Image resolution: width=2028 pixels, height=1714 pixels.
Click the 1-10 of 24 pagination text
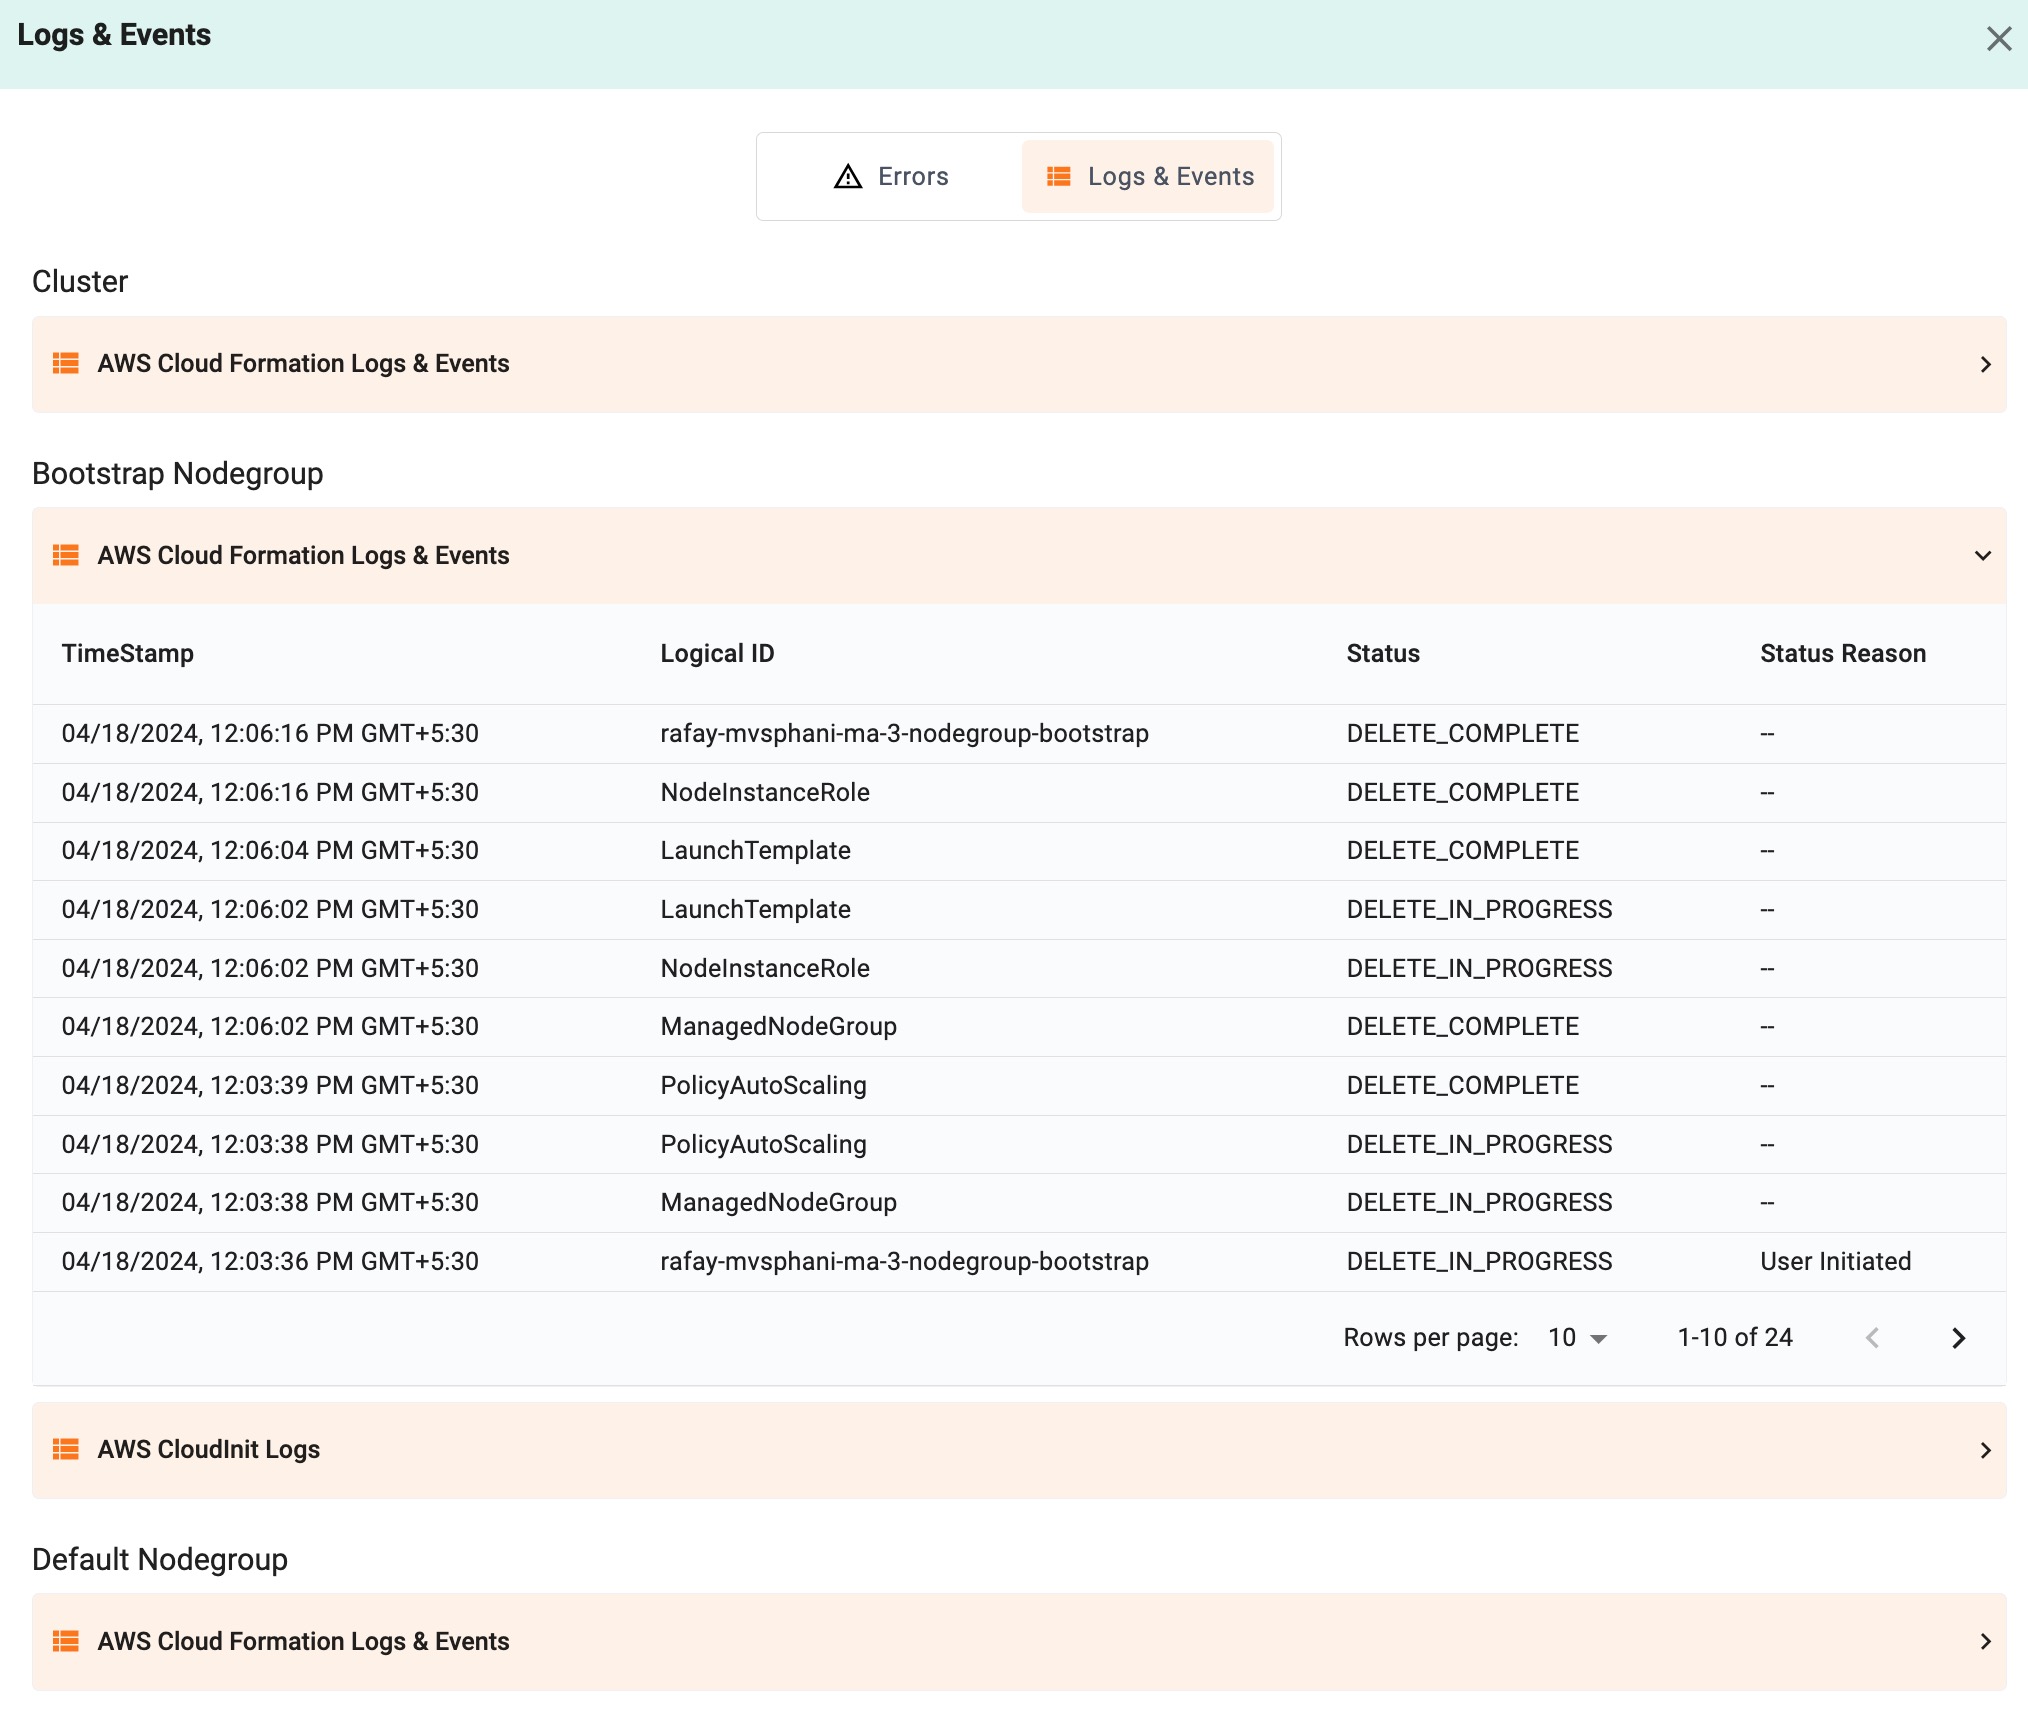tap(1734, 1337)
